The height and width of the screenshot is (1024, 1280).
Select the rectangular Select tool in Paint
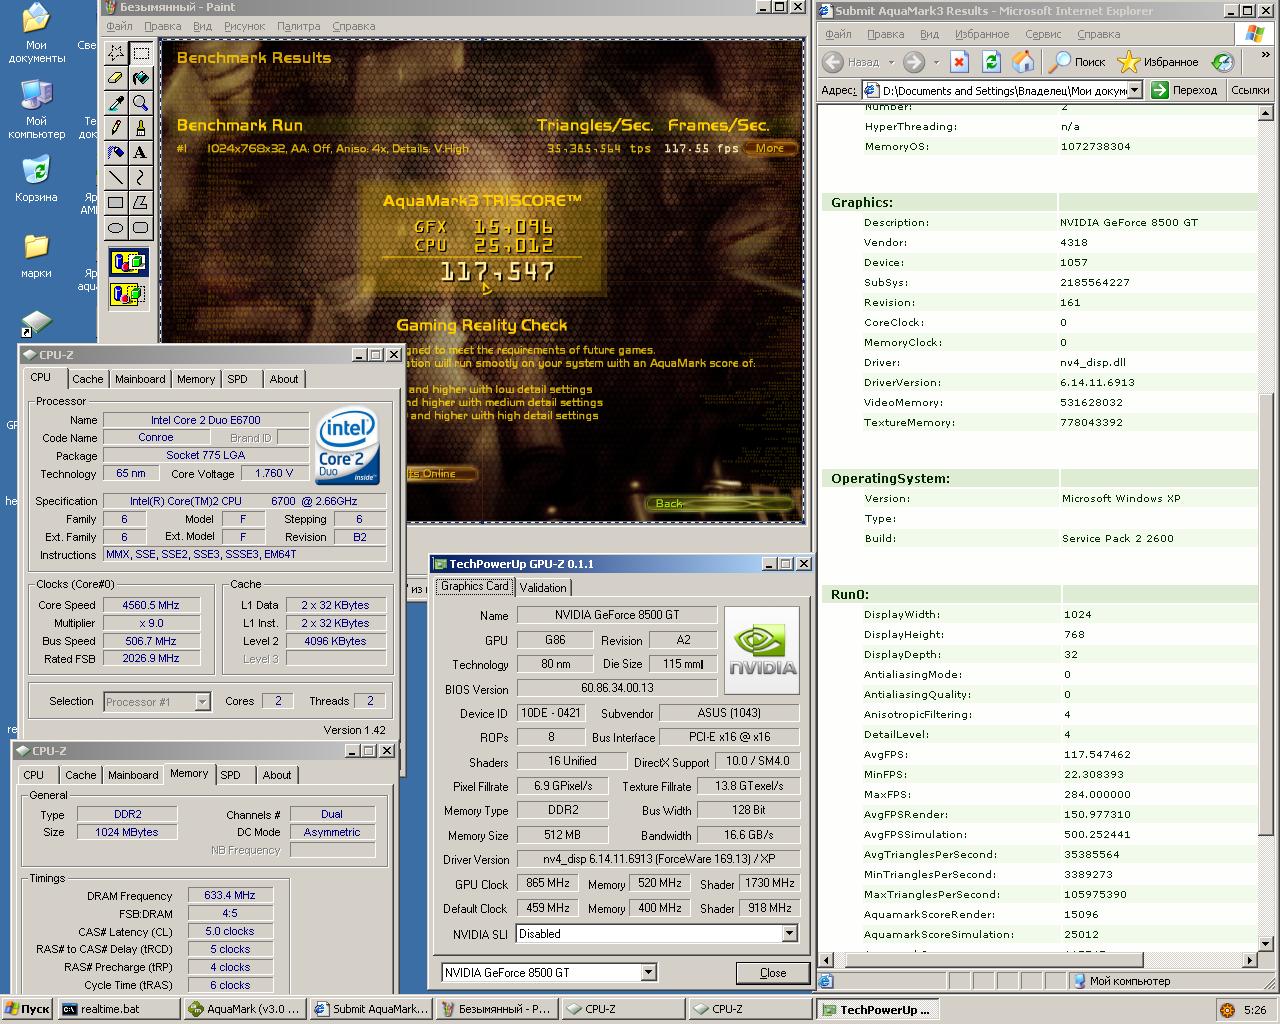pyautogui.click(x=141, y=53)
